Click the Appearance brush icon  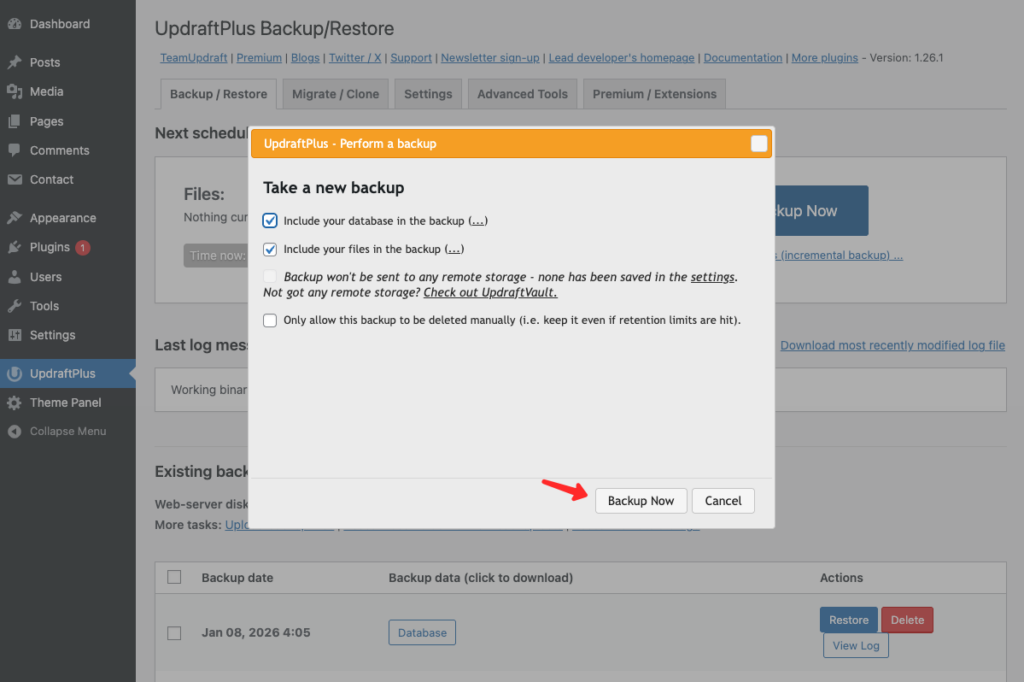click(14, 218)
